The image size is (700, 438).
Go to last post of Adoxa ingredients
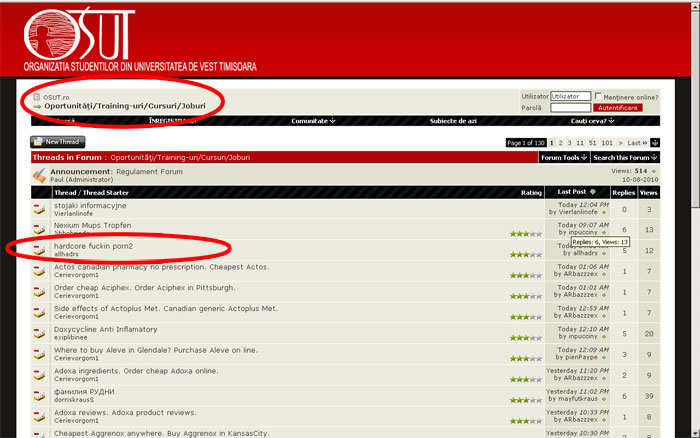pos(604,378)
